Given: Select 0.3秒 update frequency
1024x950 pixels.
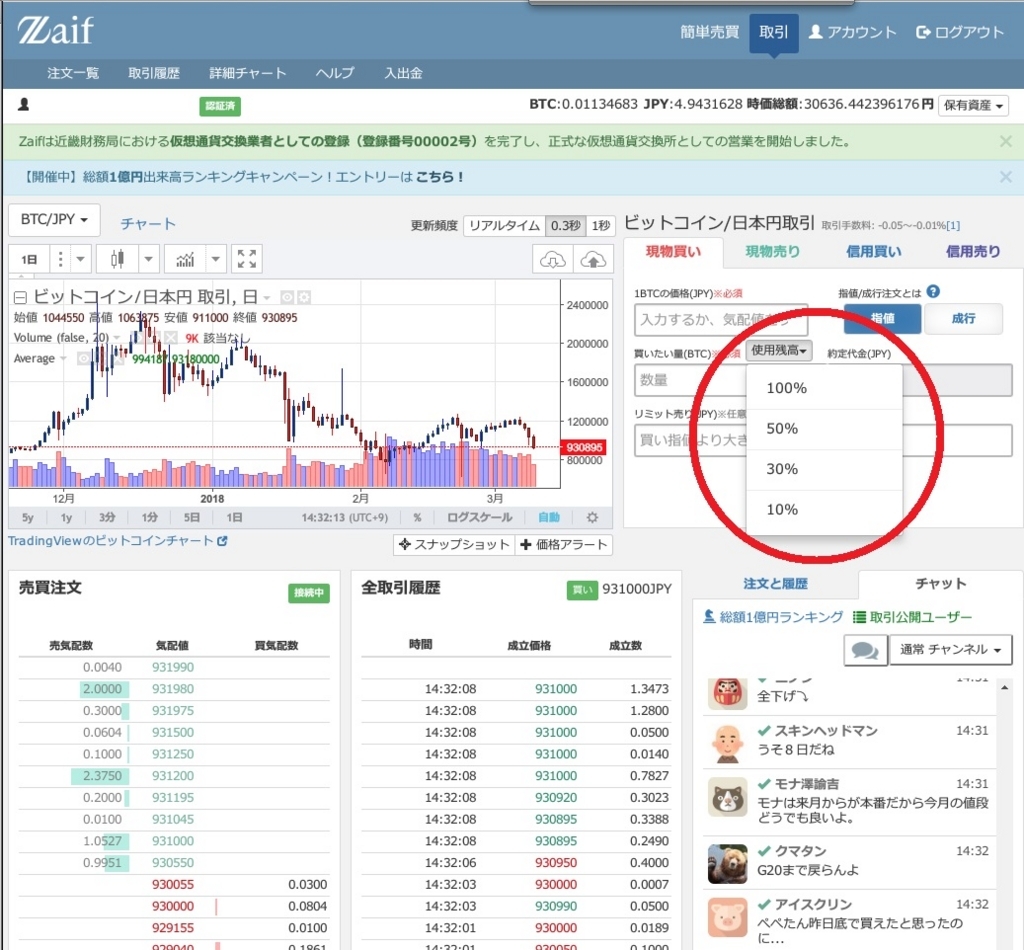Looking at the screenshot, I should click(x=566, y=226).
